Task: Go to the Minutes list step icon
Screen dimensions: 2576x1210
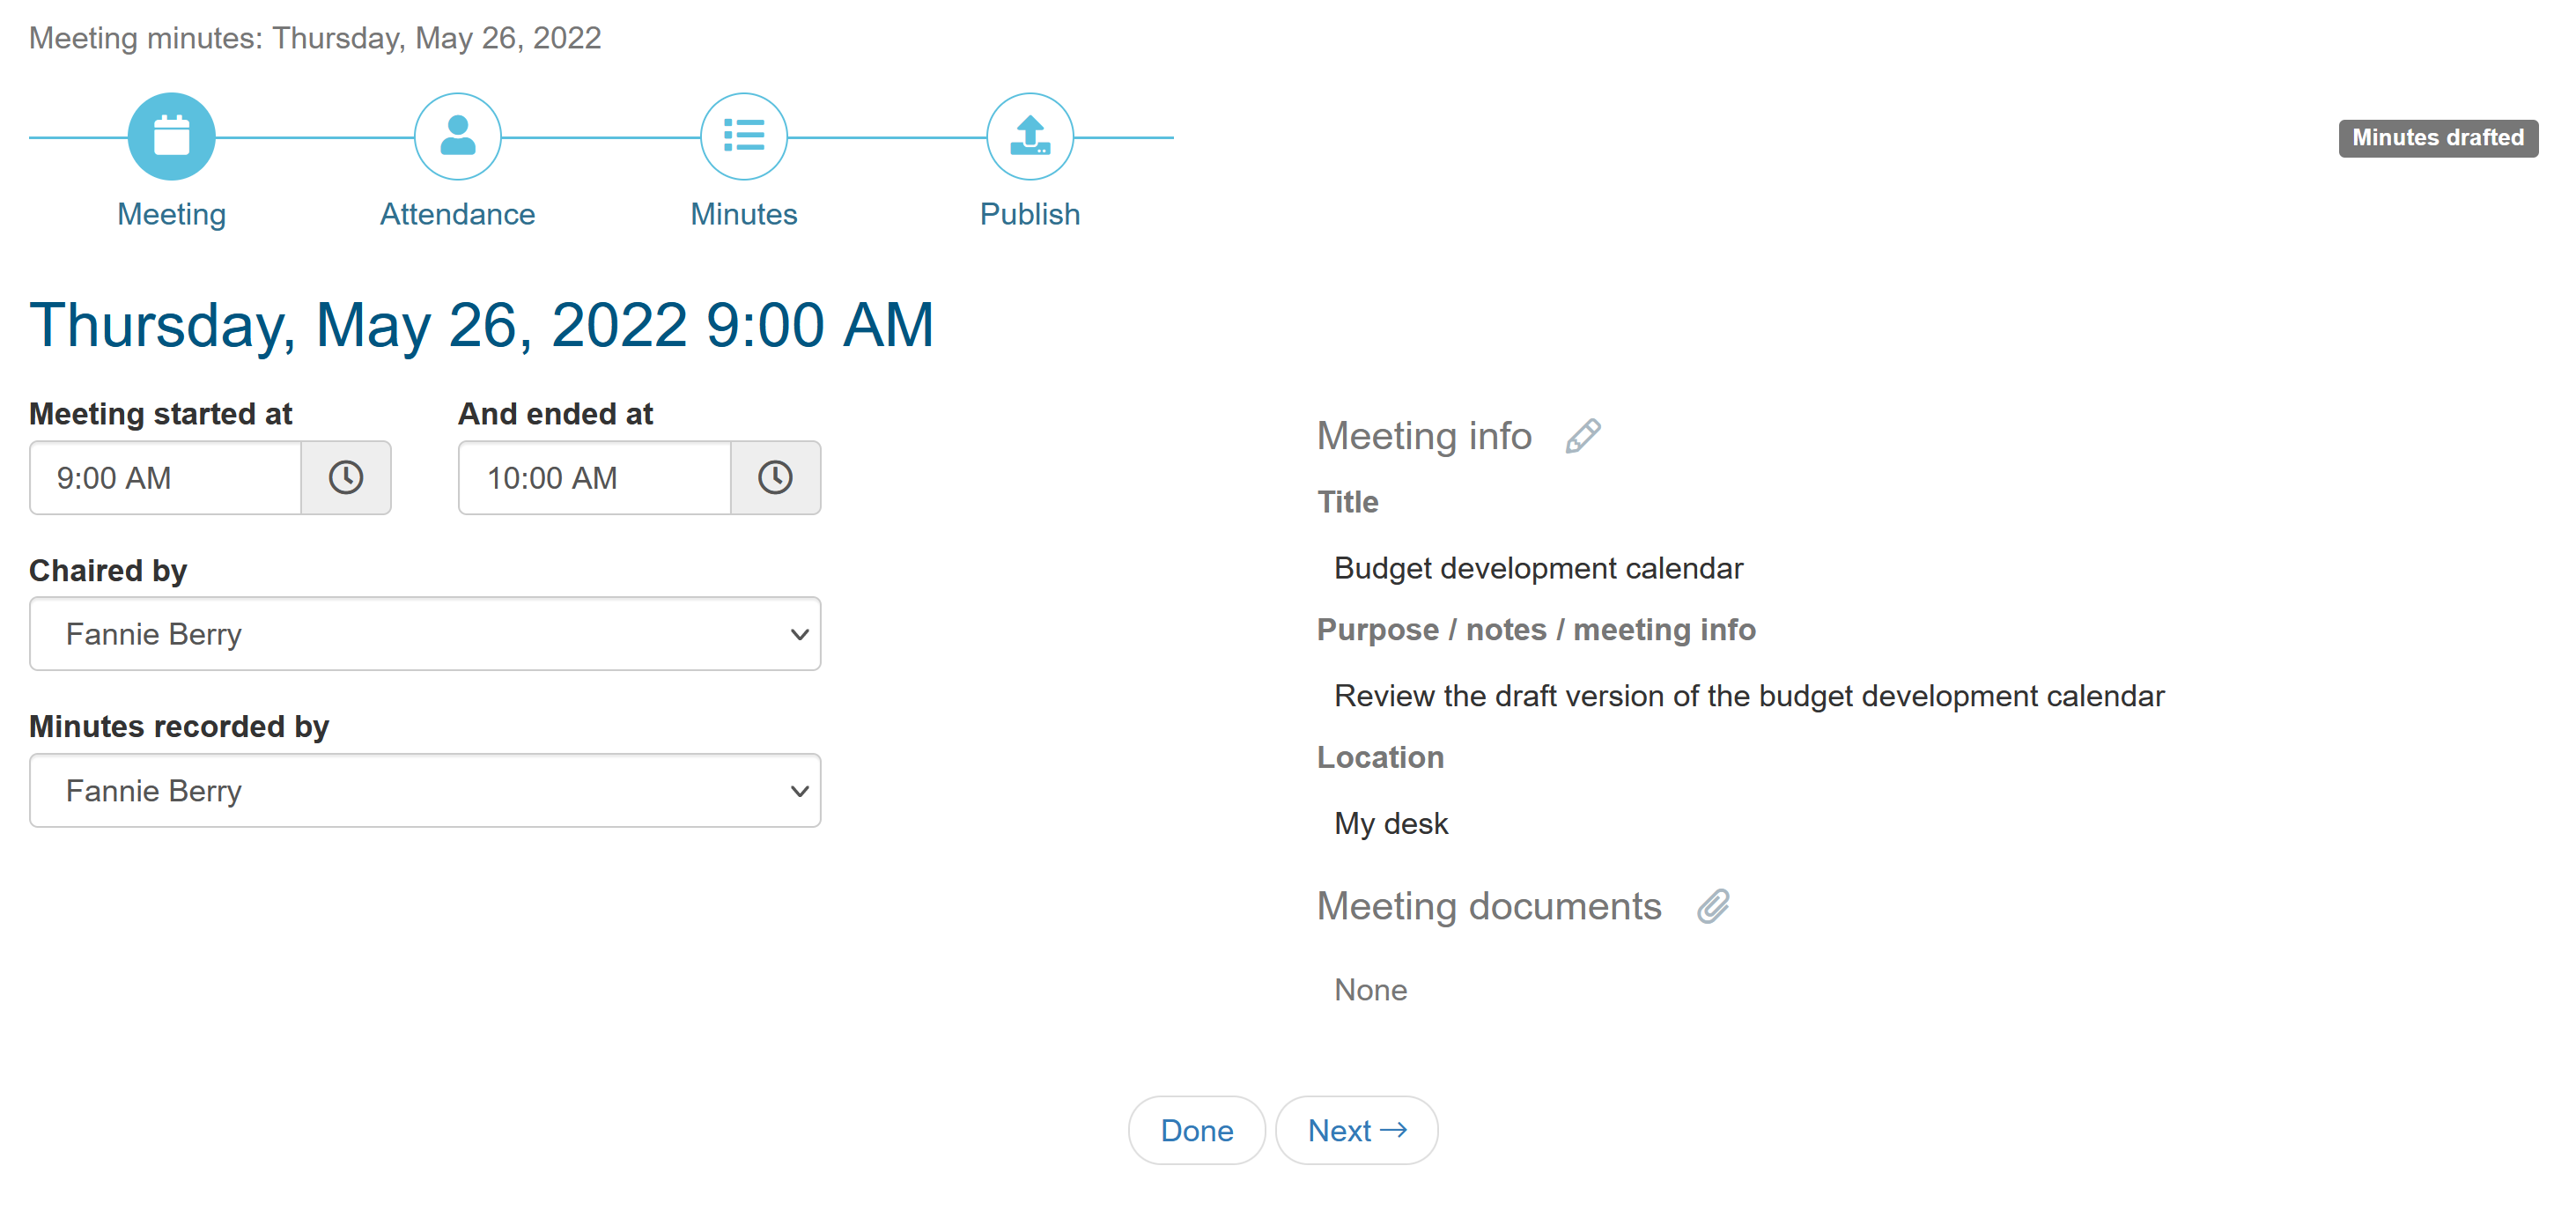Action: [743, 137]
